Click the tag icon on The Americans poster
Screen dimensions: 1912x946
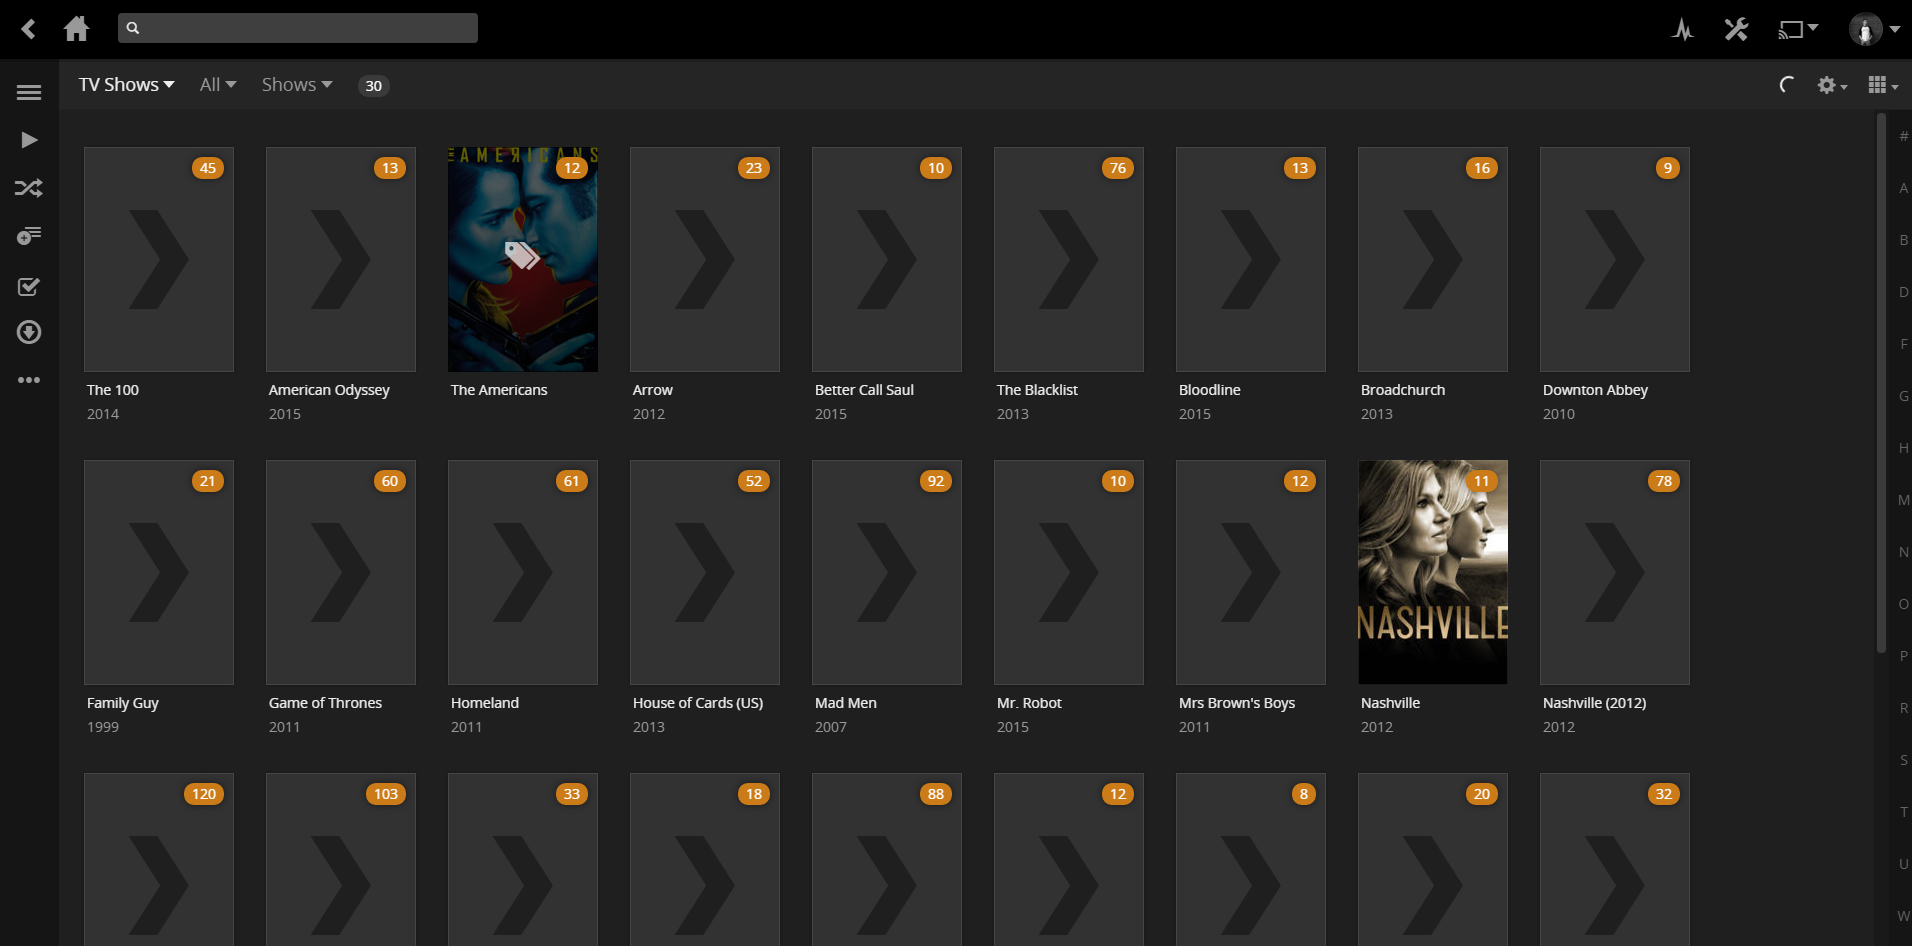(522, 255)
